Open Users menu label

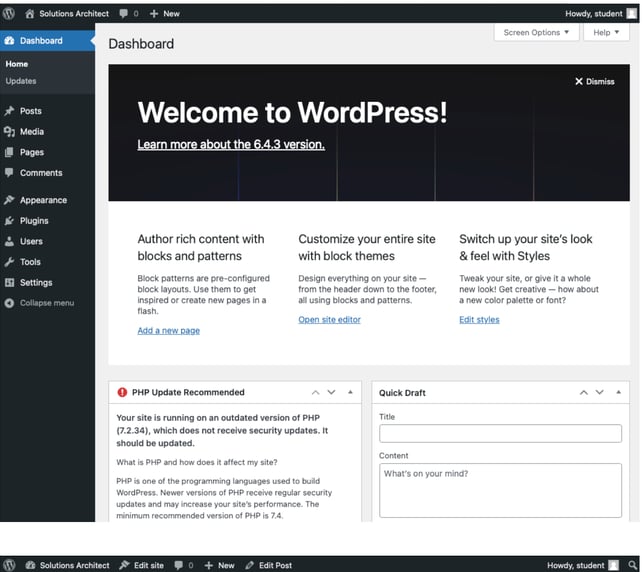coord(31,241)
